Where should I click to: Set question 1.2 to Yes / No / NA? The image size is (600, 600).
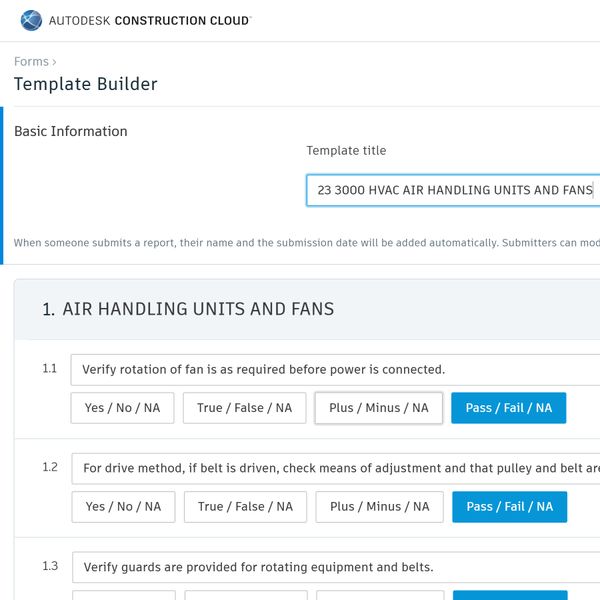tap(123, 507)
